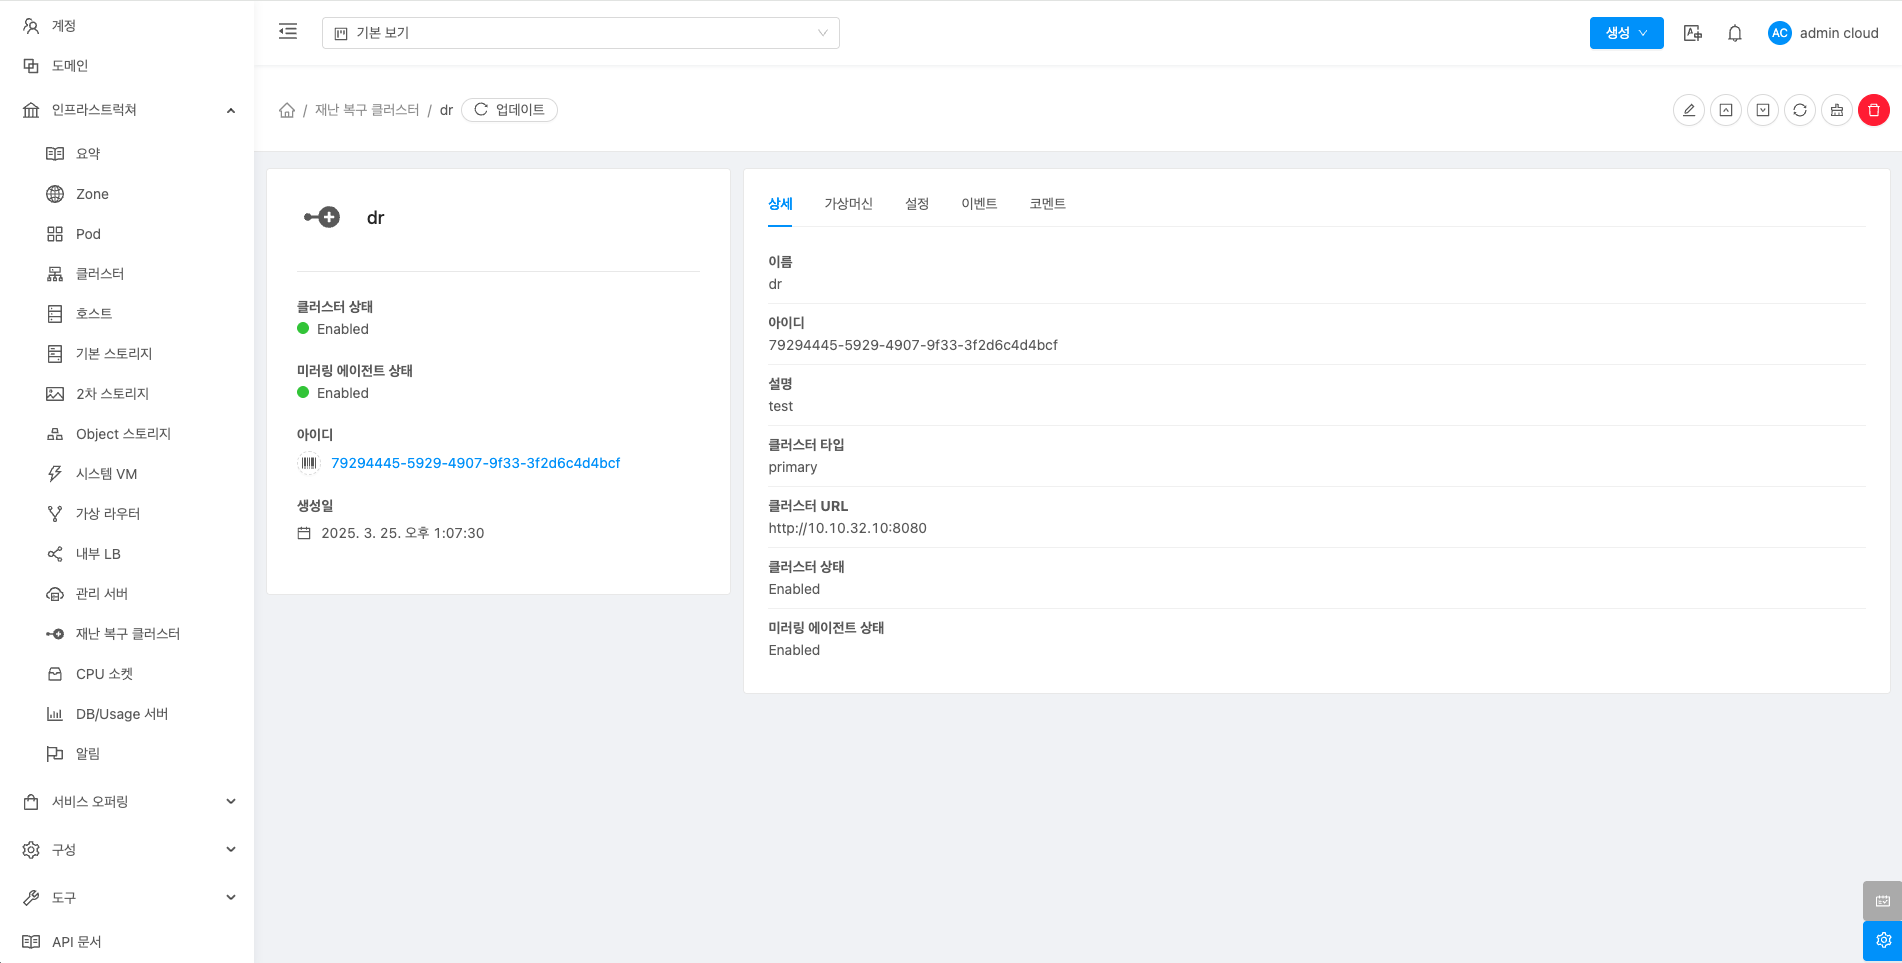Open the 생성 create dropdown button
Screen dimensions: 1902x963
(x=1626, y=33)
